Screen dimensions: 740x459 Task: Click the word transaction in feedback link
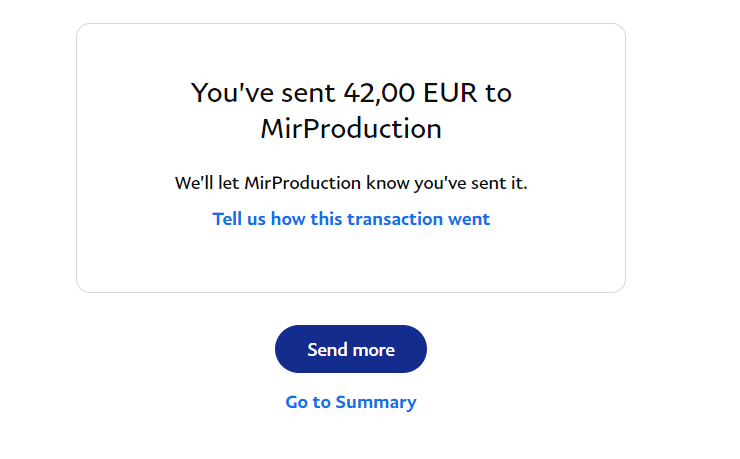pyautogui.click(x=392, y=219)
